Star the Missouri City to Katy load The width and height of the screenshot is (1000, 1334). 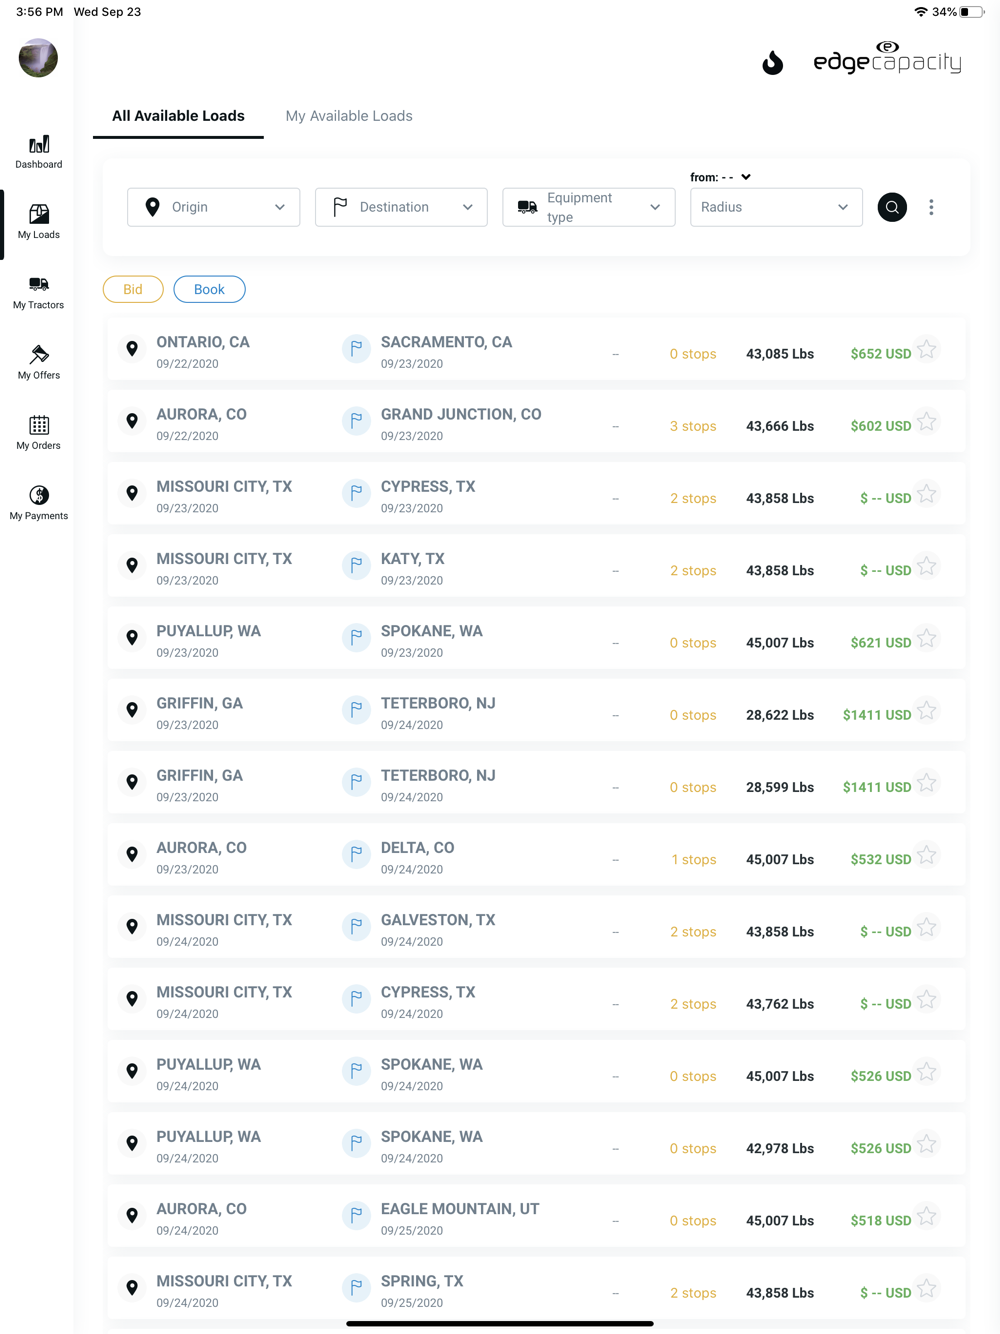coord(927,566)
